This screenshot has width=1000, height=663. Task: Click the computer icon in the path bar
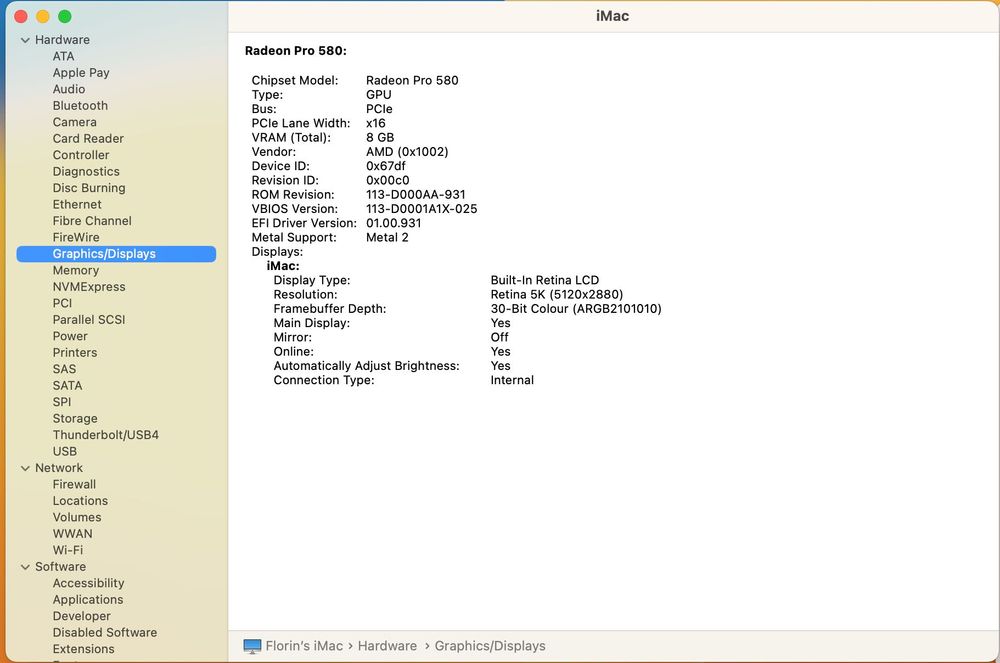pos(253,646)
